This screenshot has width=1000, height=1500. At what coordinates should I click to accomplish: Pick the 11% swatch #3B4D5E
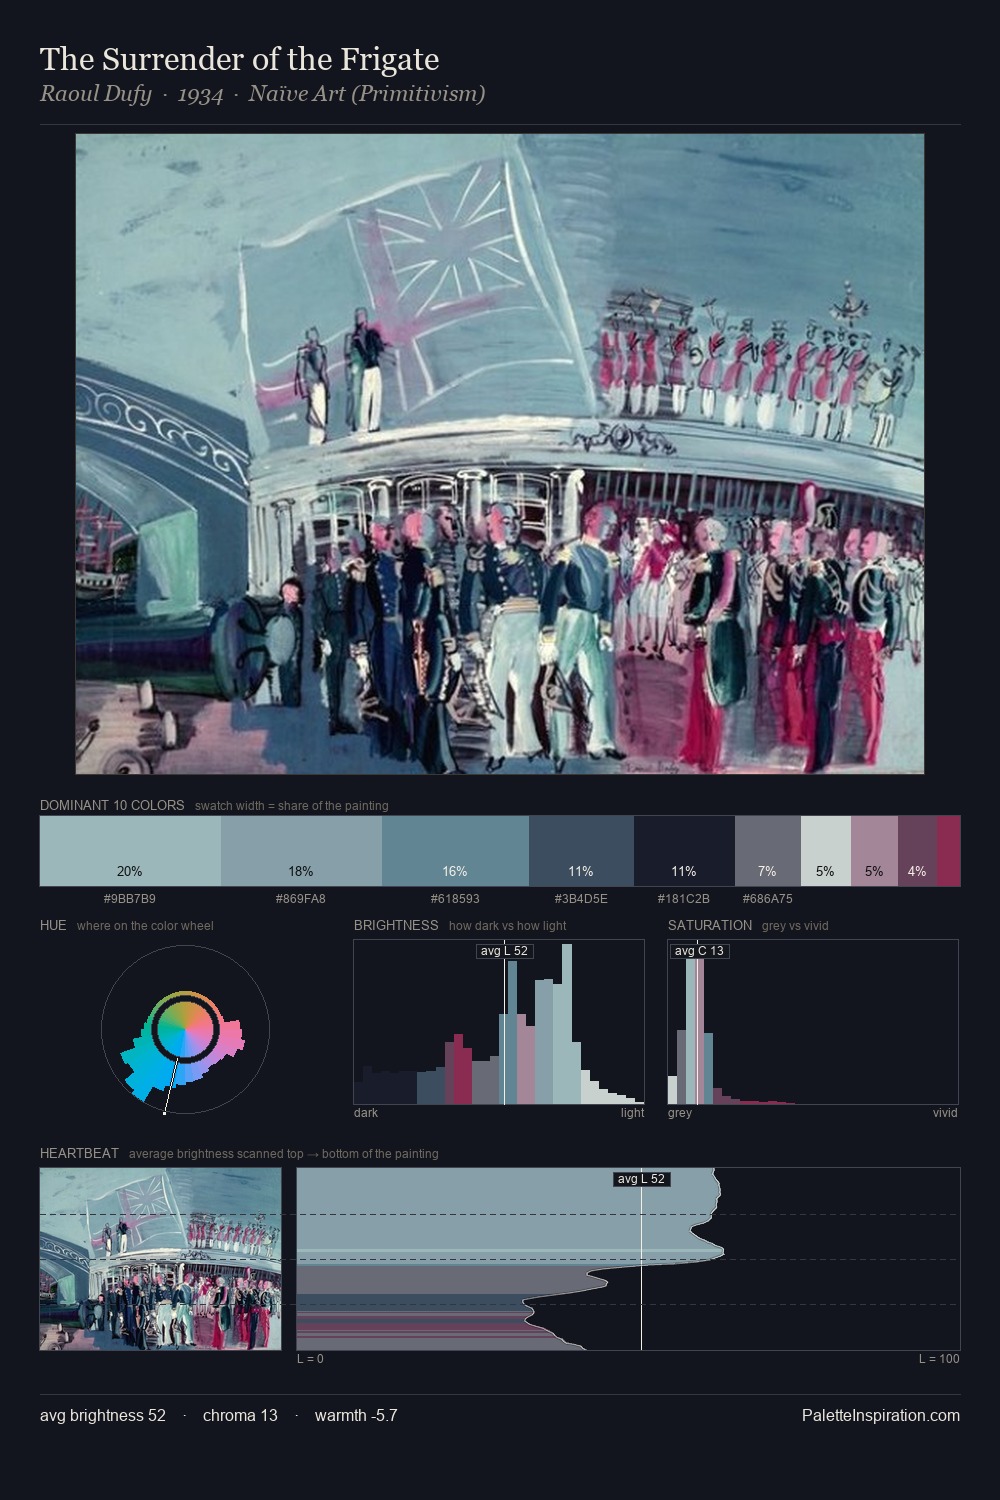pos(581,851)
